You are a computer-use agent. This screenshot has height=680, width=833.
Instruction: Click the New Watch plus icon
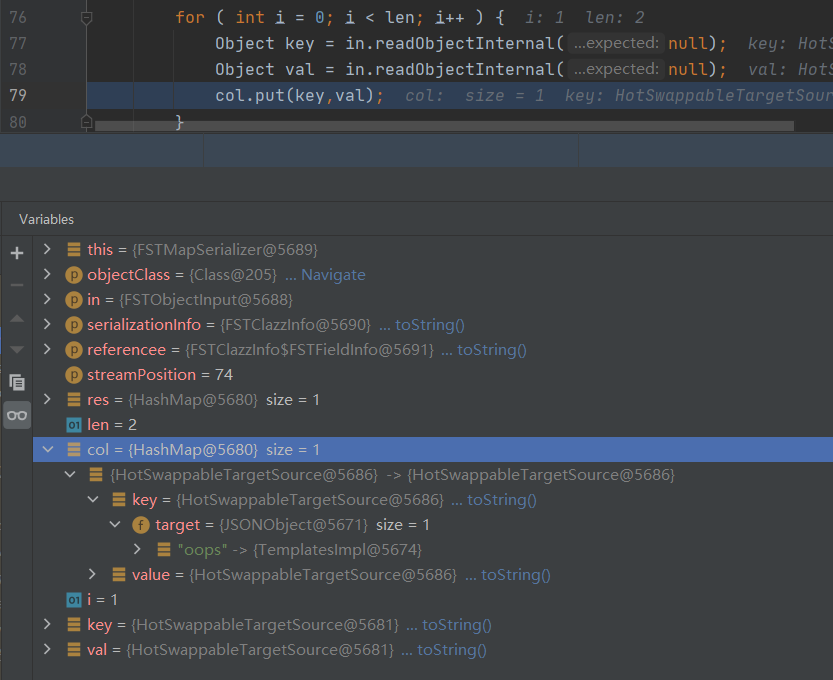(16, 253)
